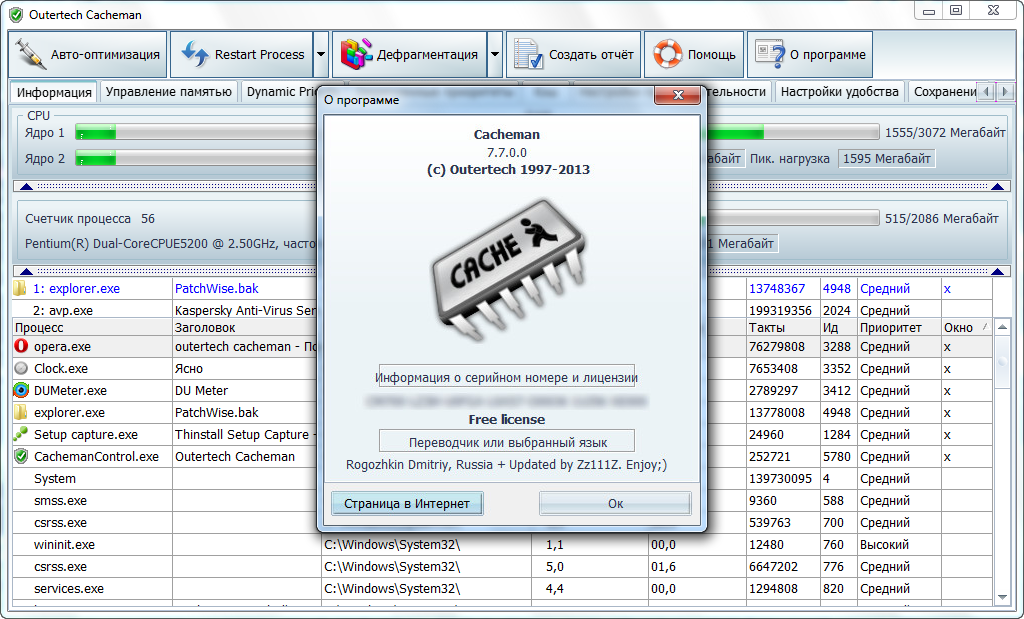1024x619 pixels.
Task: Select the '1: explorer.exe' pinned row
Action: [502, 289]
